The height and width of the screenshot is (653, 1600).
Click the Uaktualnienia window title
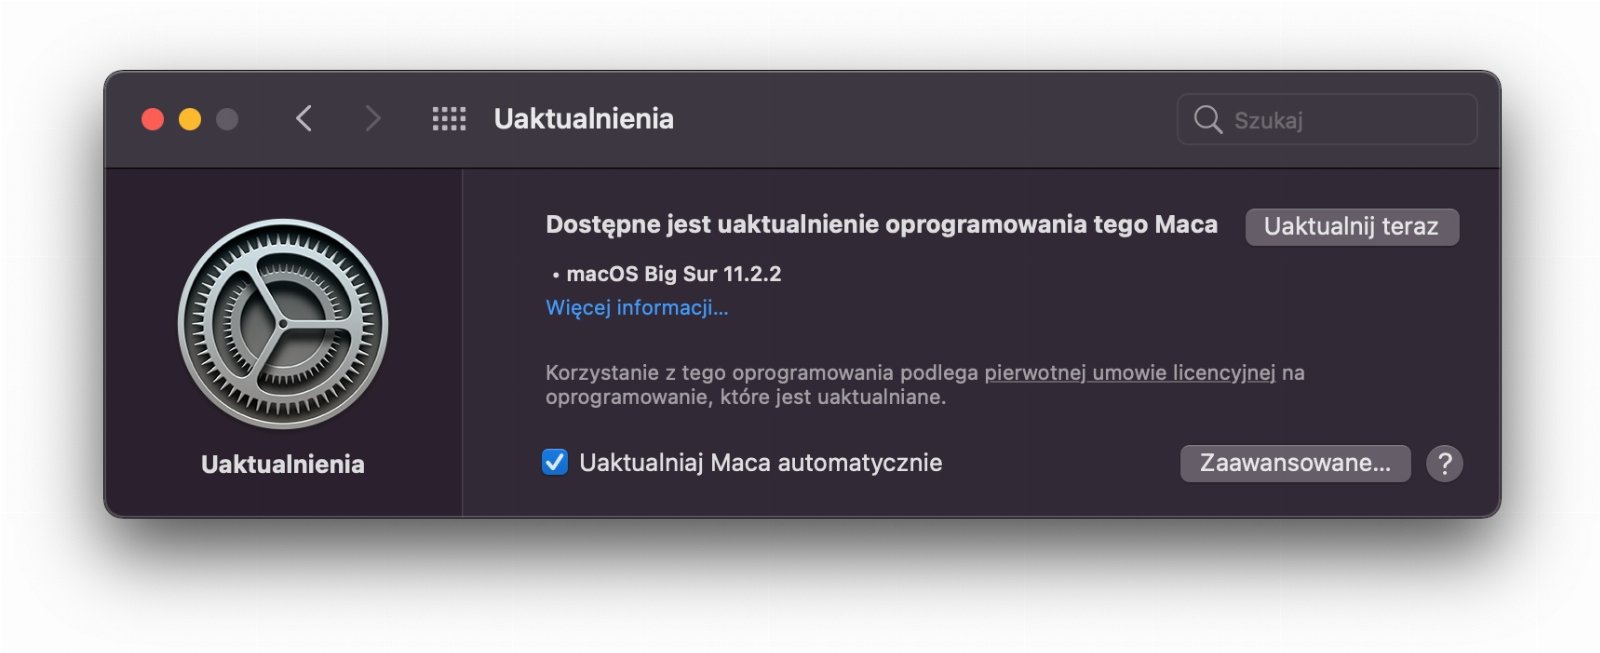(584, 119)
